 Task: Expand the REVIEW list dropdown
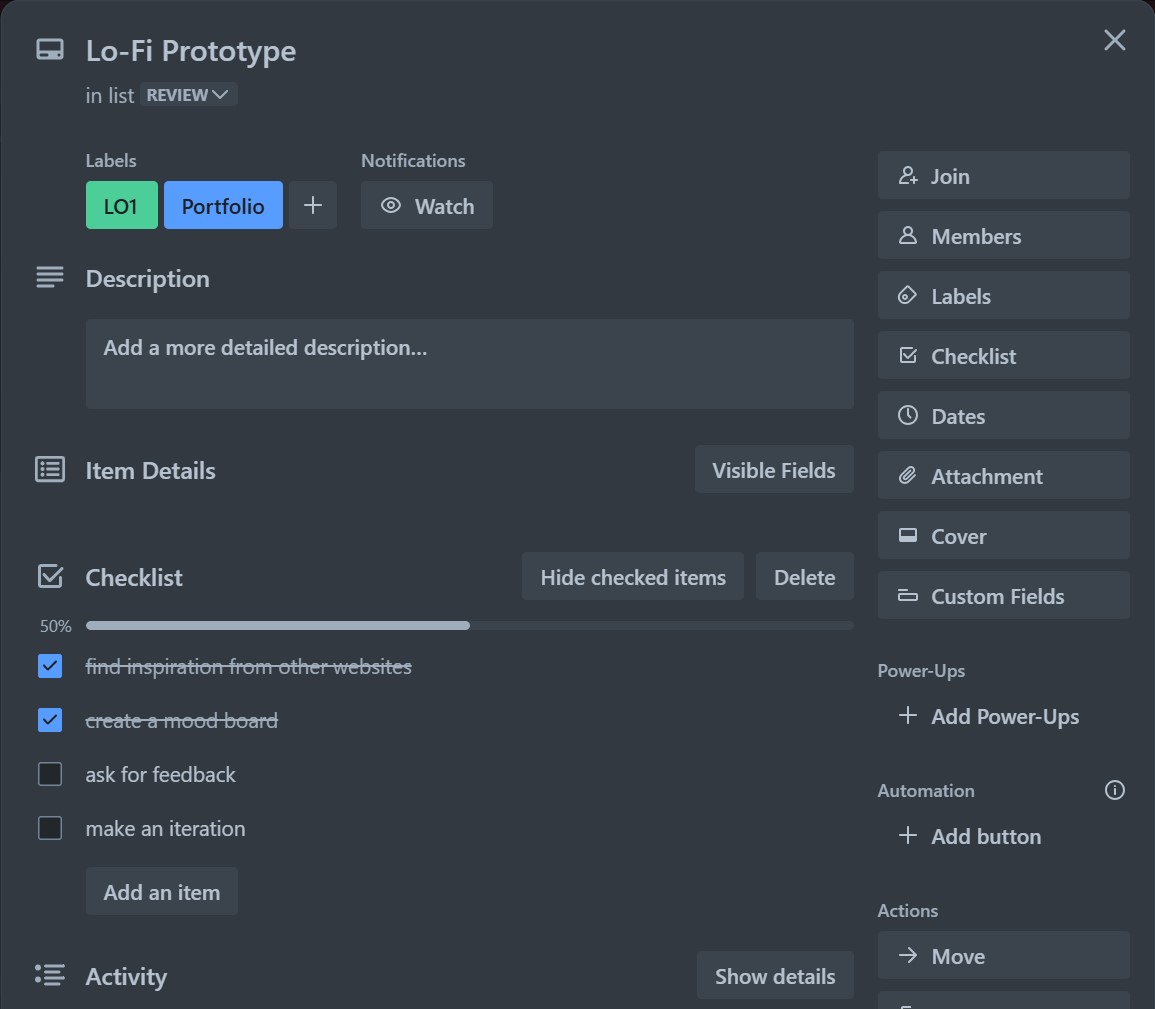click(x=188, y=95)
